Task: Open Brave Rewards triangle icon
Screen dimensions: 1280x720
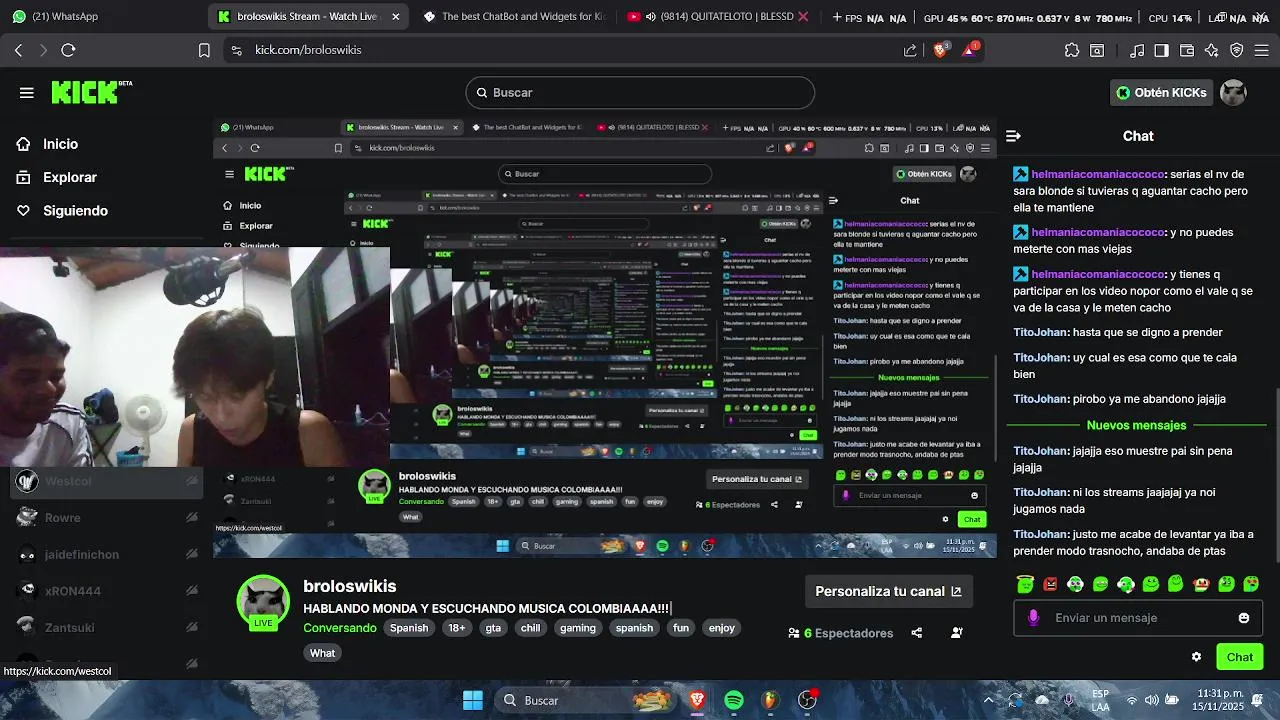Action: click(970, 49)
